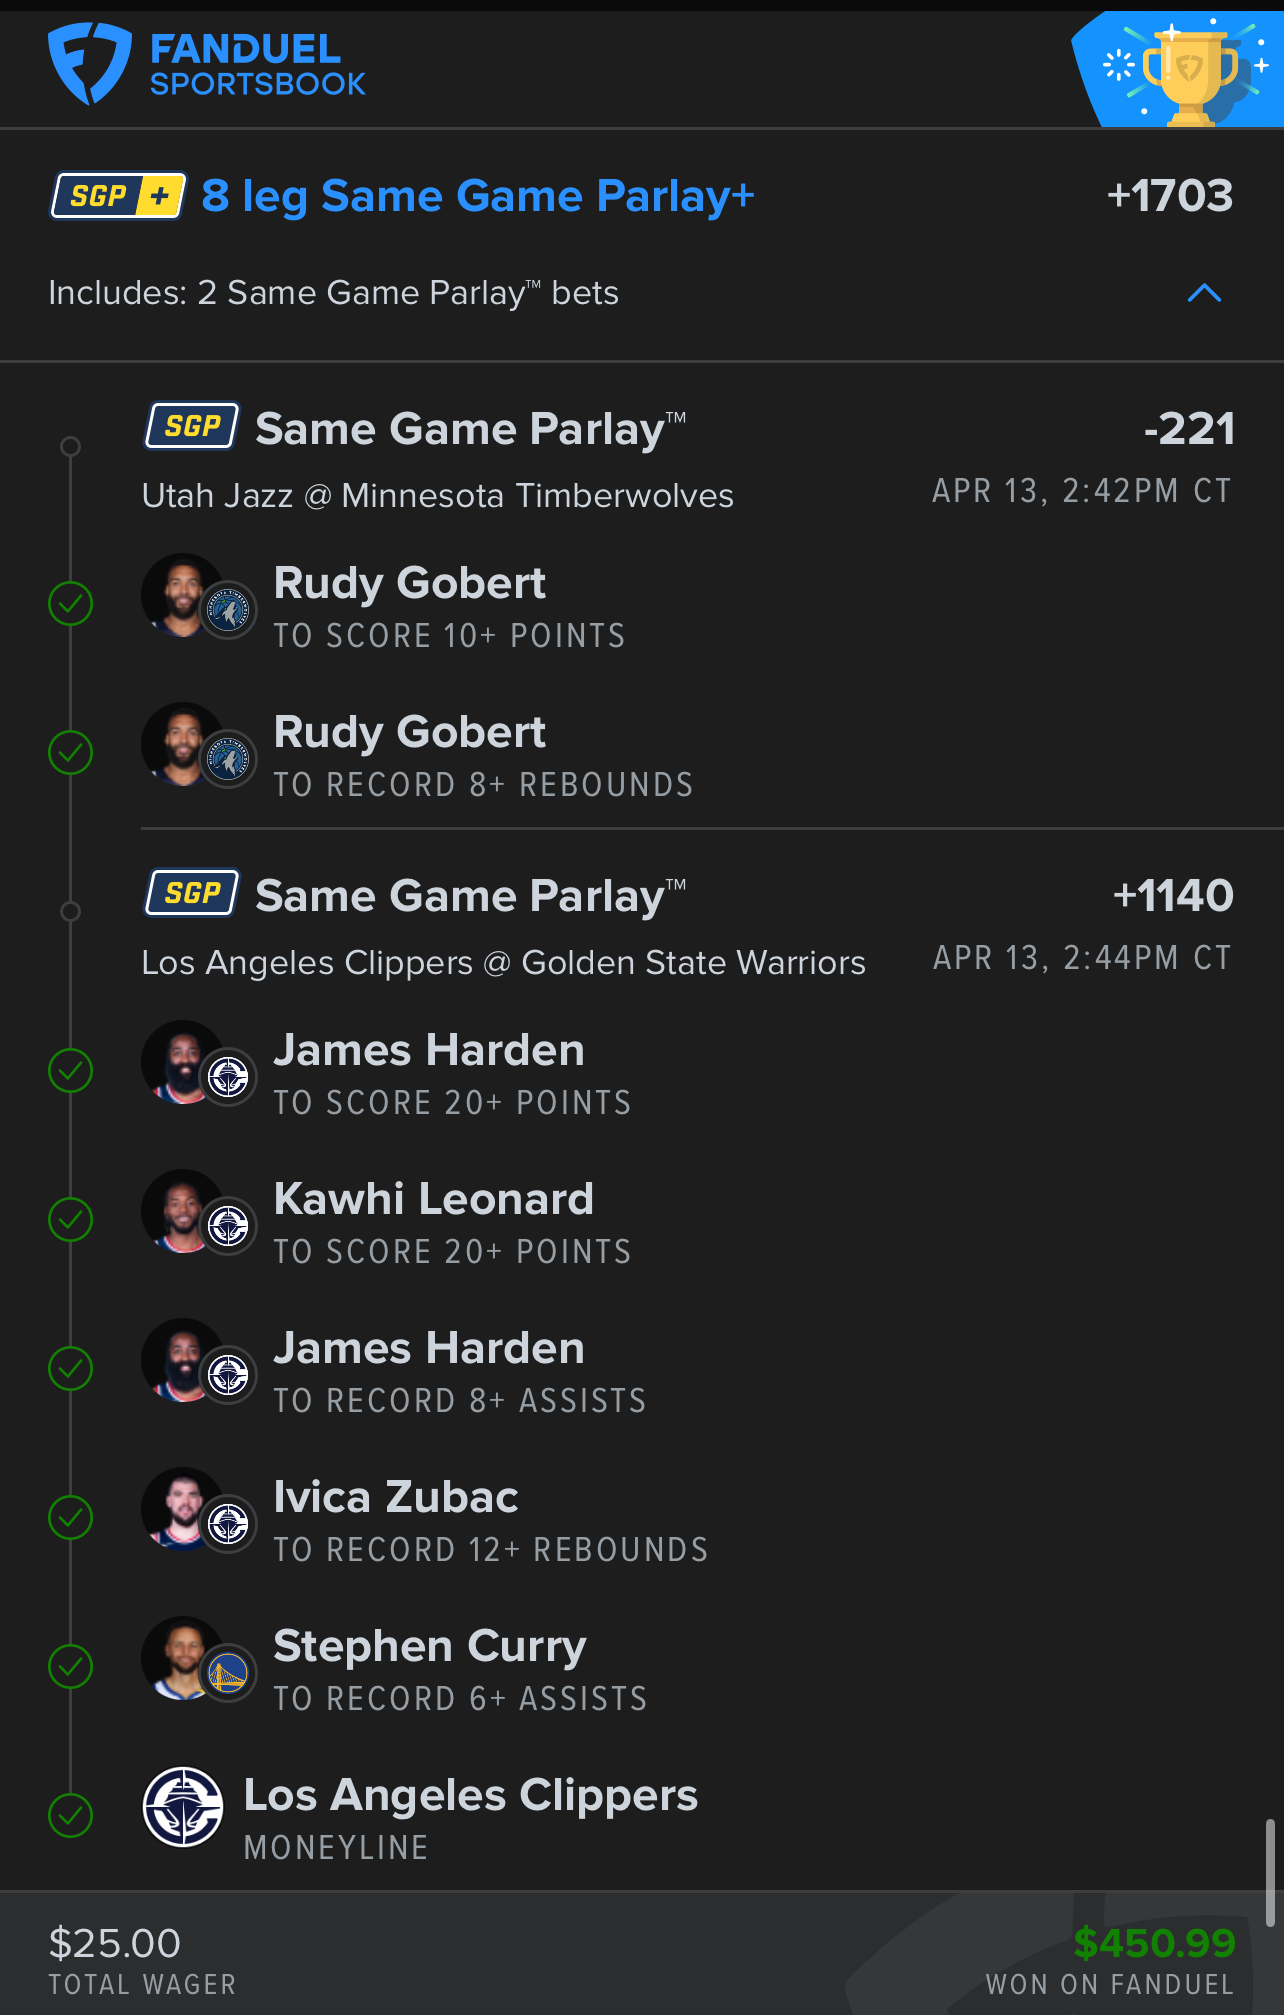This screenshot has height=2015, width=1284.
Task: Select Rudy Gobert 8+ rebounds leg
Action: [x=483, y=757]
